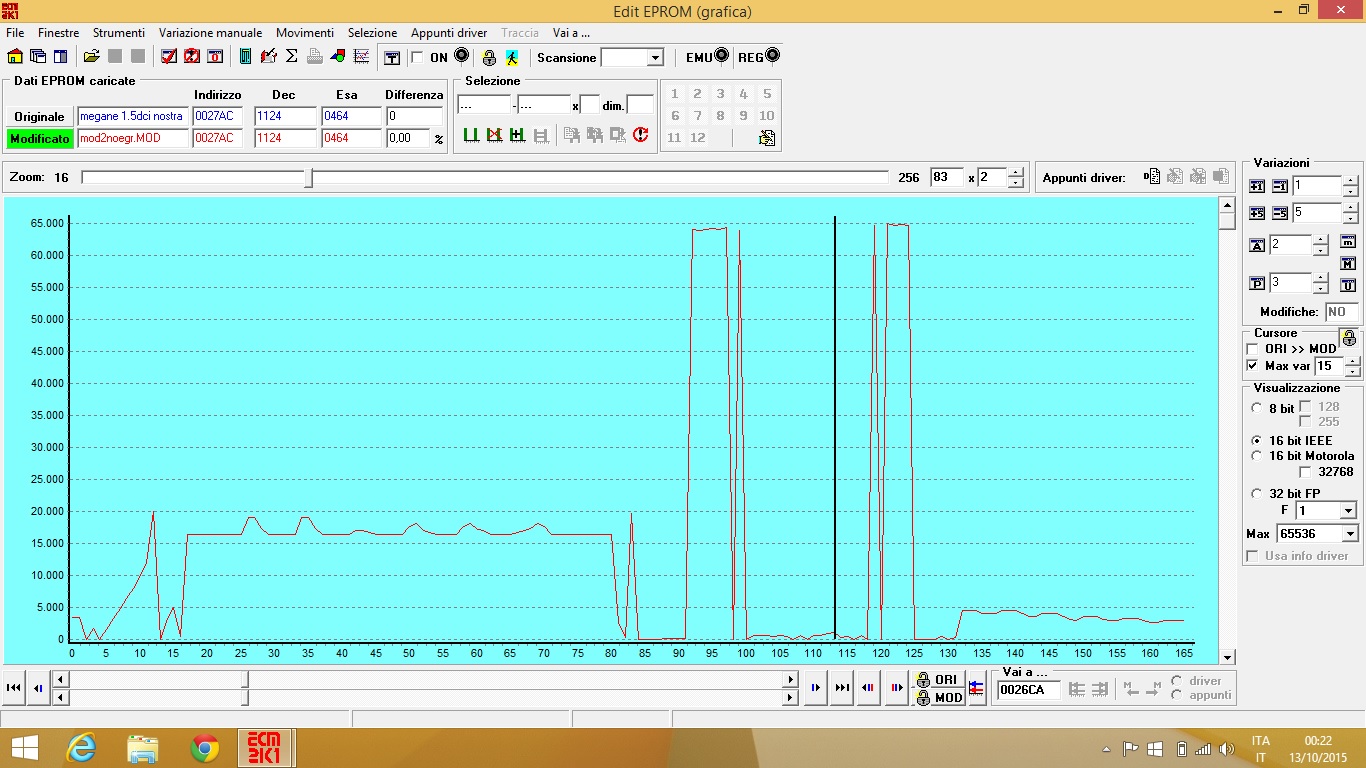Open the Scansione dropdown
1366x768 pixels.
coord(654,58)
